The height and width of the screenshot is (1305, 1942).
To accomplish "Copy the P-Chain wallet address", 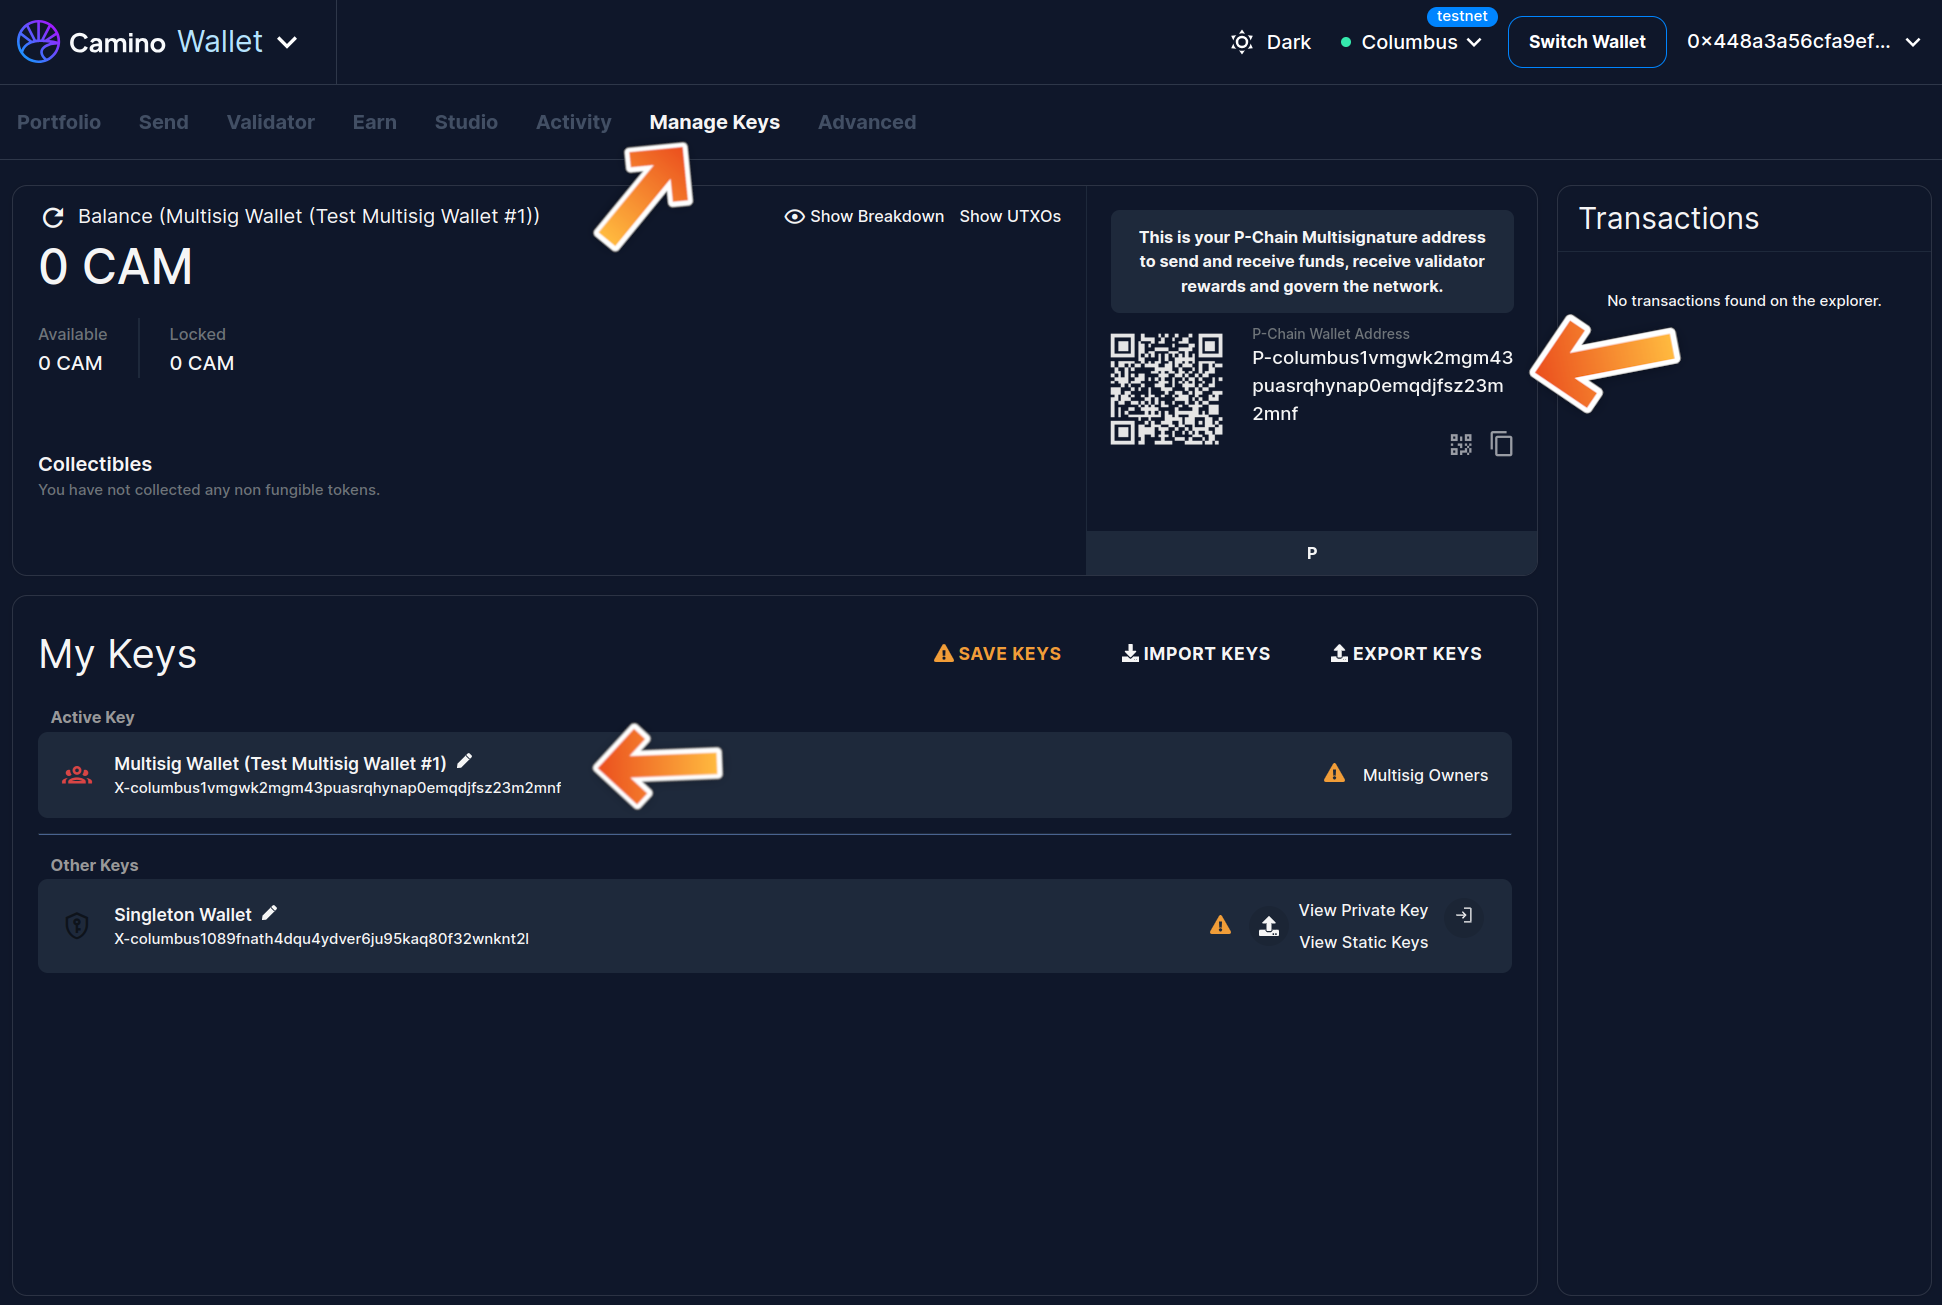I will point(1501,444).
